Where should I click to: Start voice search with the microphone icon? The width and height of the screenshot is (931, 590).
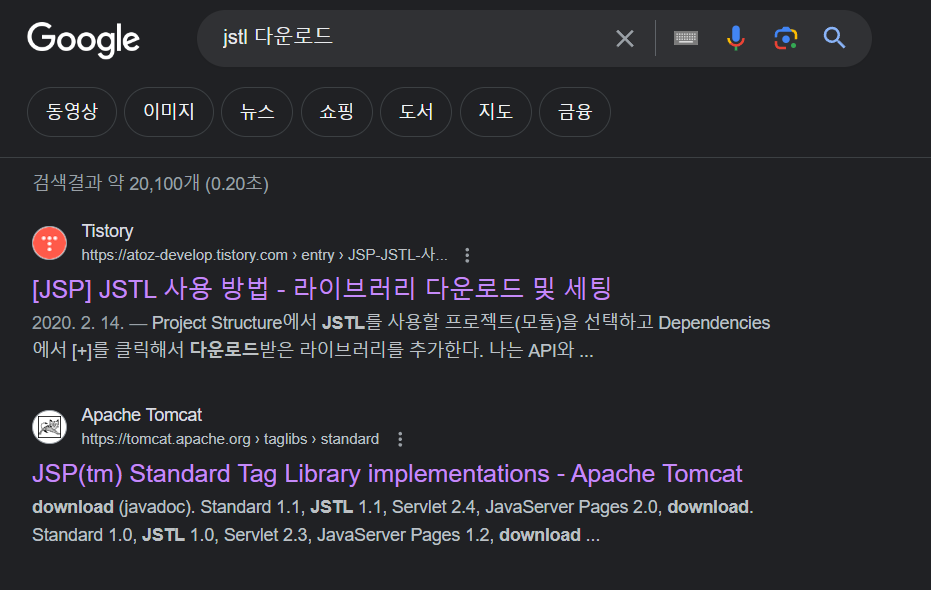736,38
